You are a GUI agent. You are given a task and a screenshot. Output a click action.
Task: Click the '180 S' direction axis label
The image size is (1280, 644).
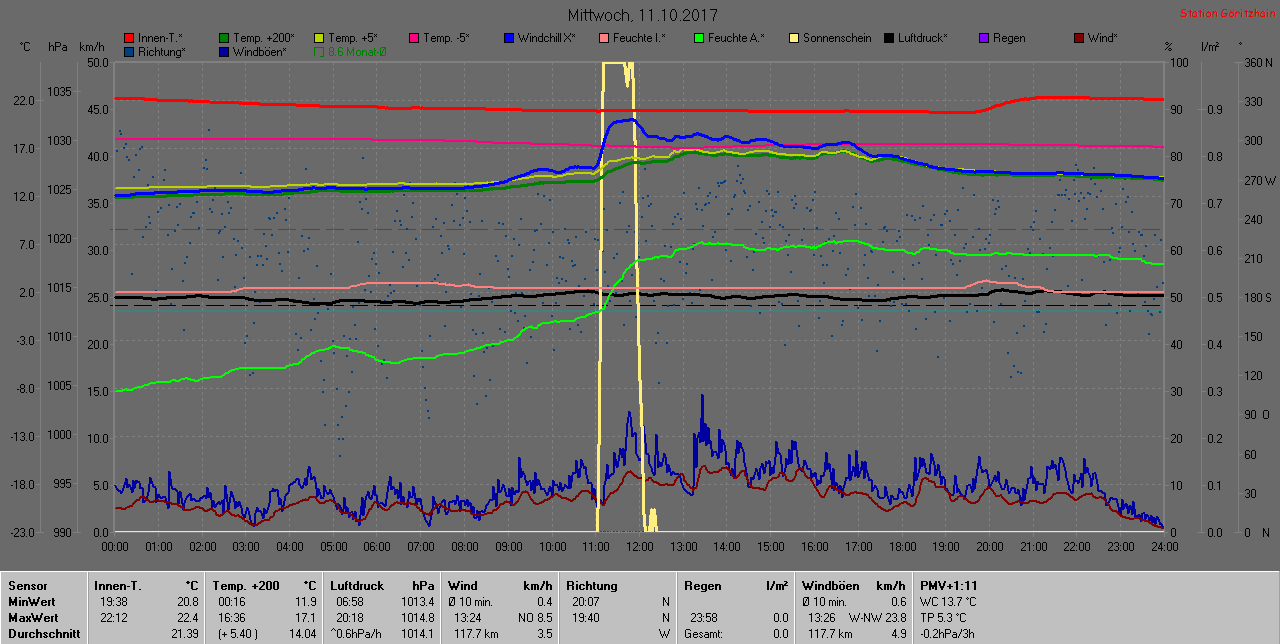(1258, 298)
